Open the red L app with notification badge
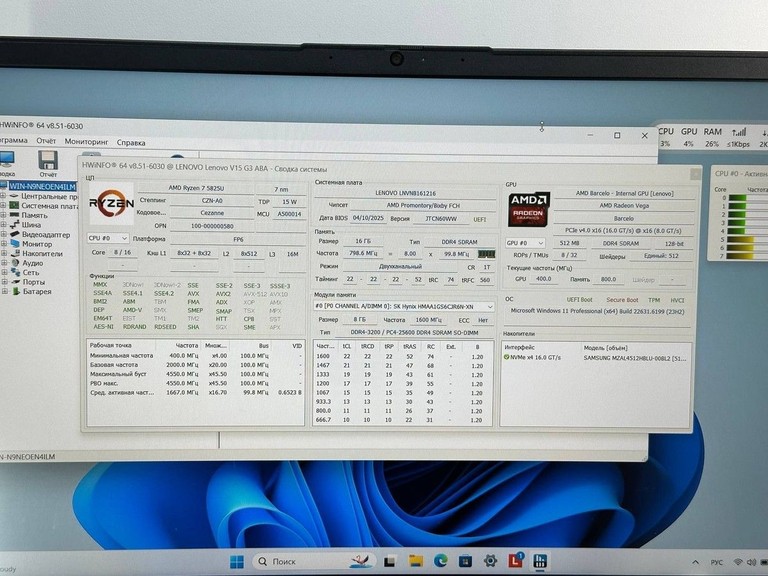This screenshot has height=576, width=768. pyautogui.click(x=515, y=560)
